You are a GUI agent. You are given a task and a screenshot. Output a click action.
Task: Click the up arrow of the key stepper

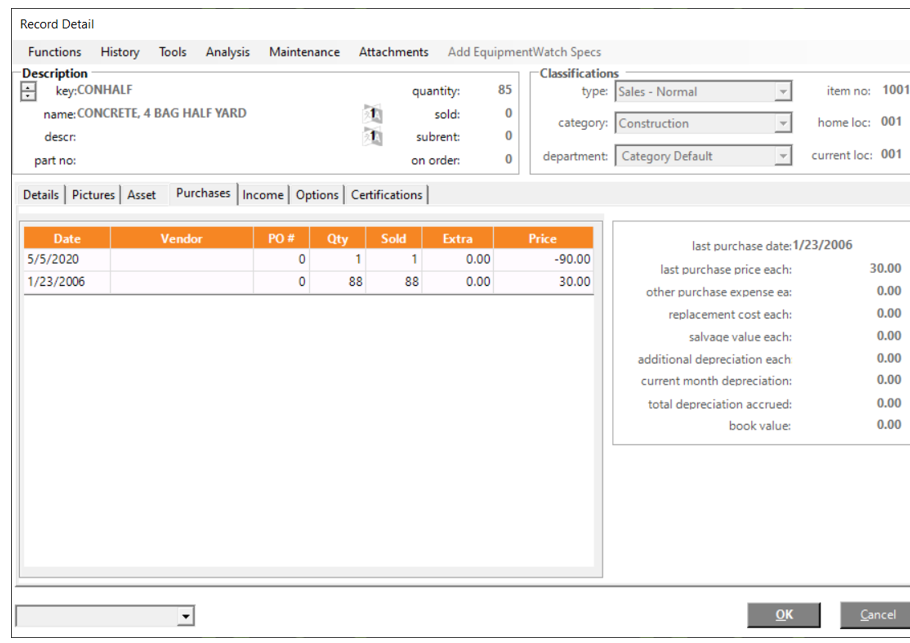click(28, 86)
